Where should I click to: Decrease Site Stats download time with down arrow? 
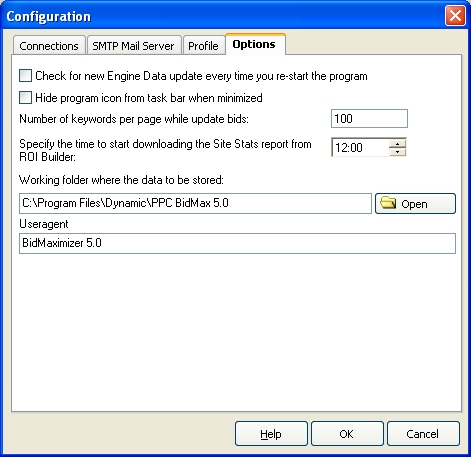click(397, 152)
